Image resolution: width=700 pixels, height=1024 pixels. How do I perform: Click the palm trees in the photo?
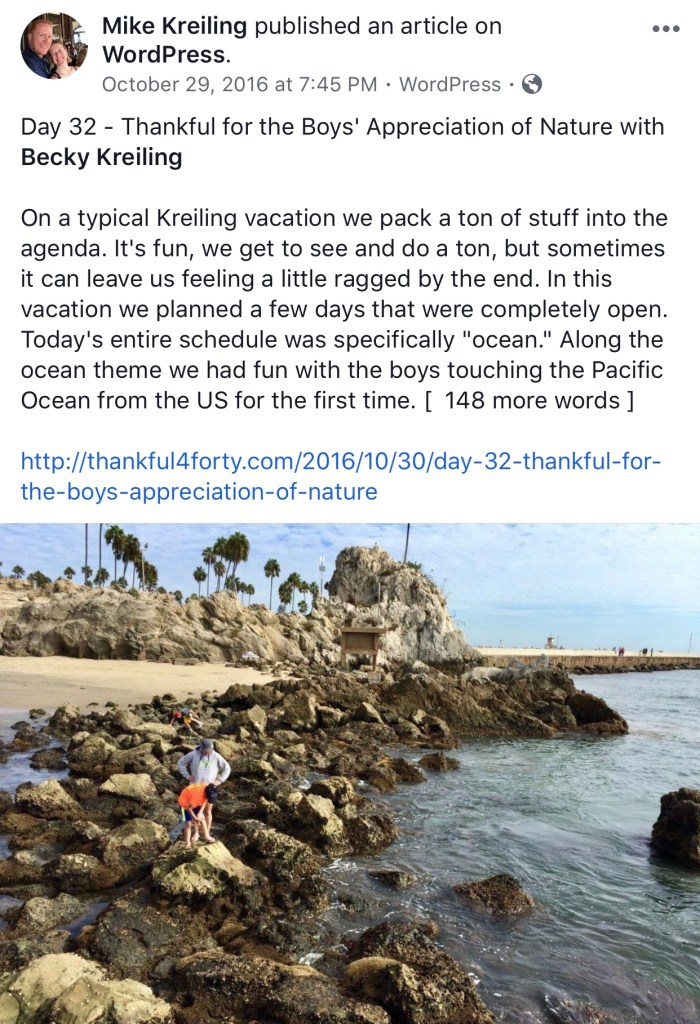coord(230,560)
